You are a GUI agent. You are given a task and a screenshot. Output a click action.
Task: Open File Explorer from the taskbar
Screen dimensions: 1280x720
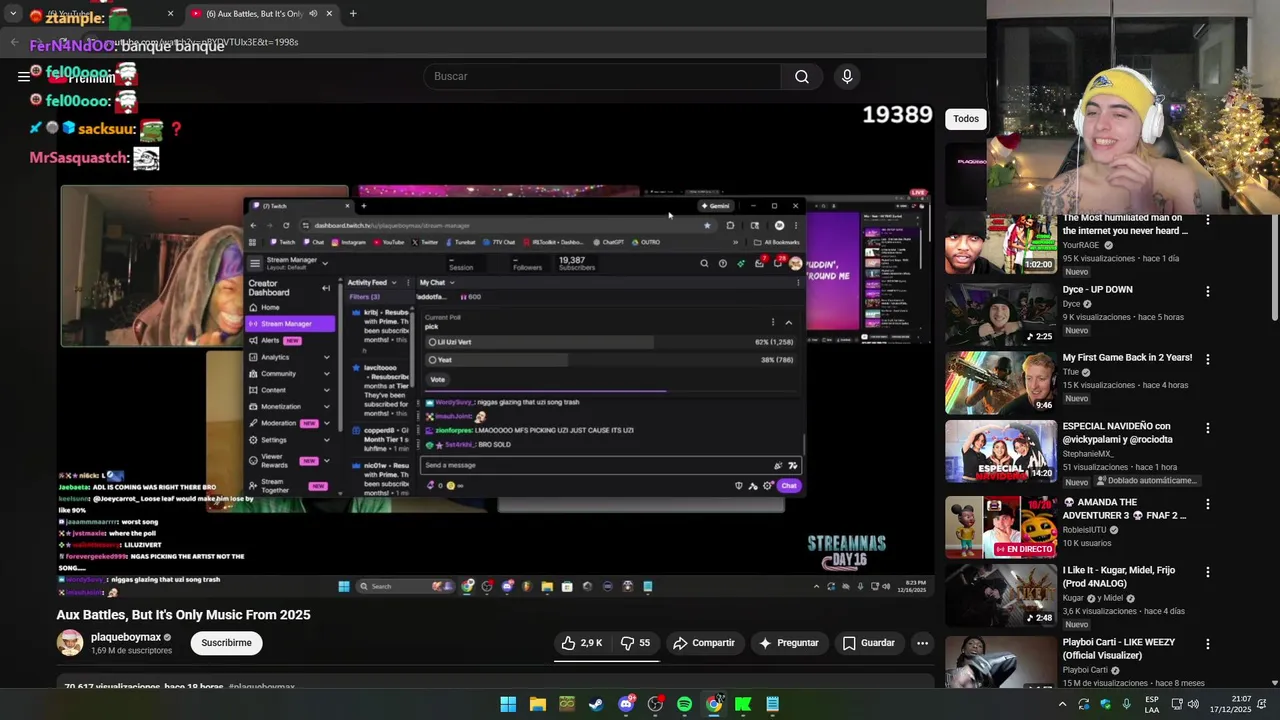537,704
